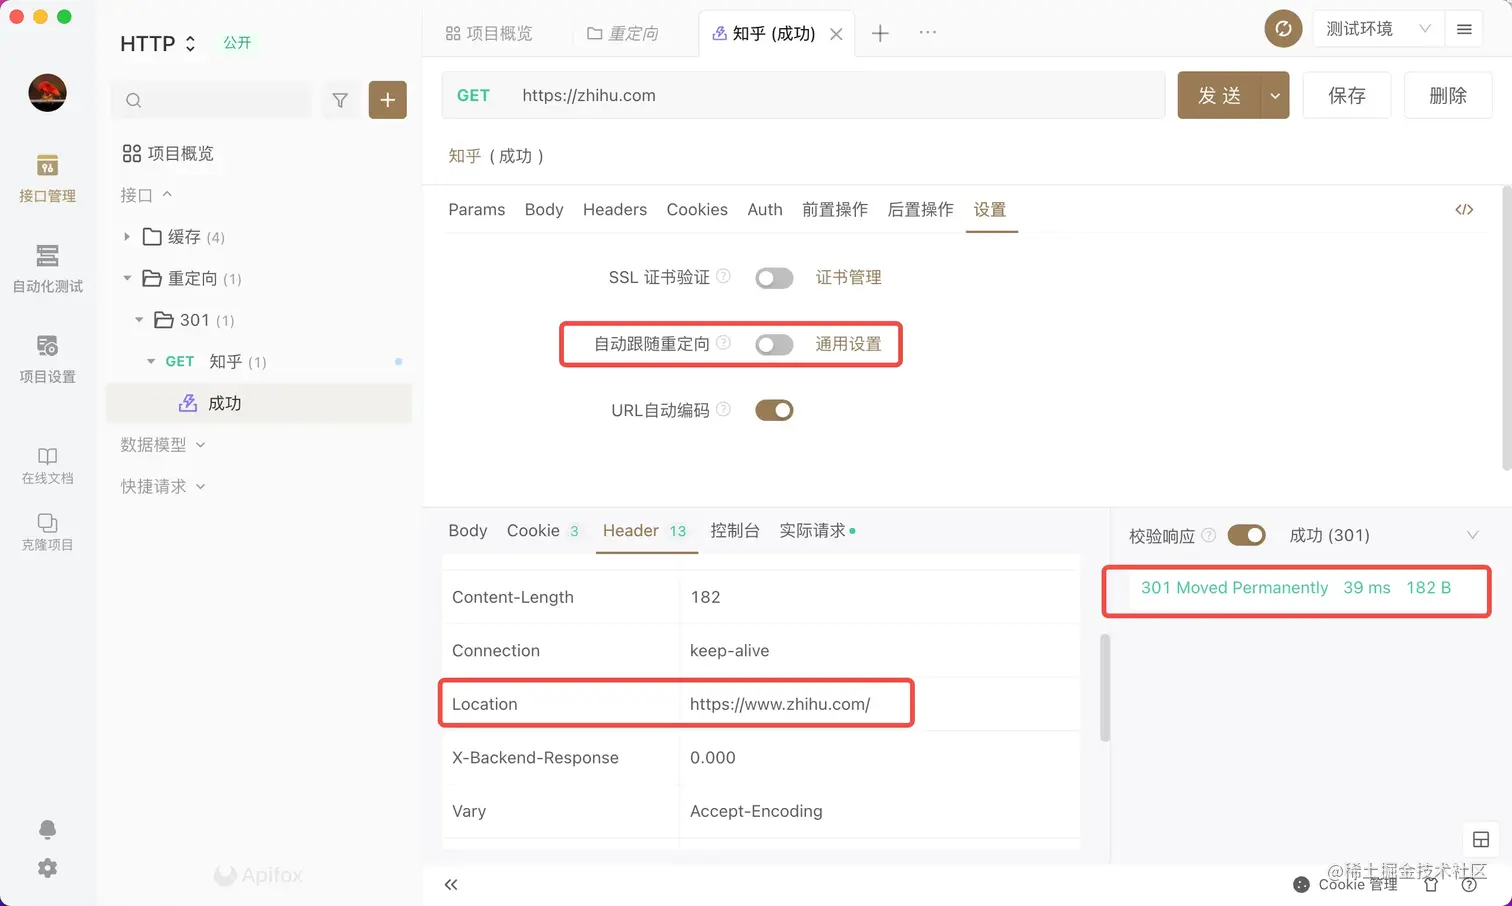
Task: Open the 通用设置 link
Action: (x=848, y=344)
